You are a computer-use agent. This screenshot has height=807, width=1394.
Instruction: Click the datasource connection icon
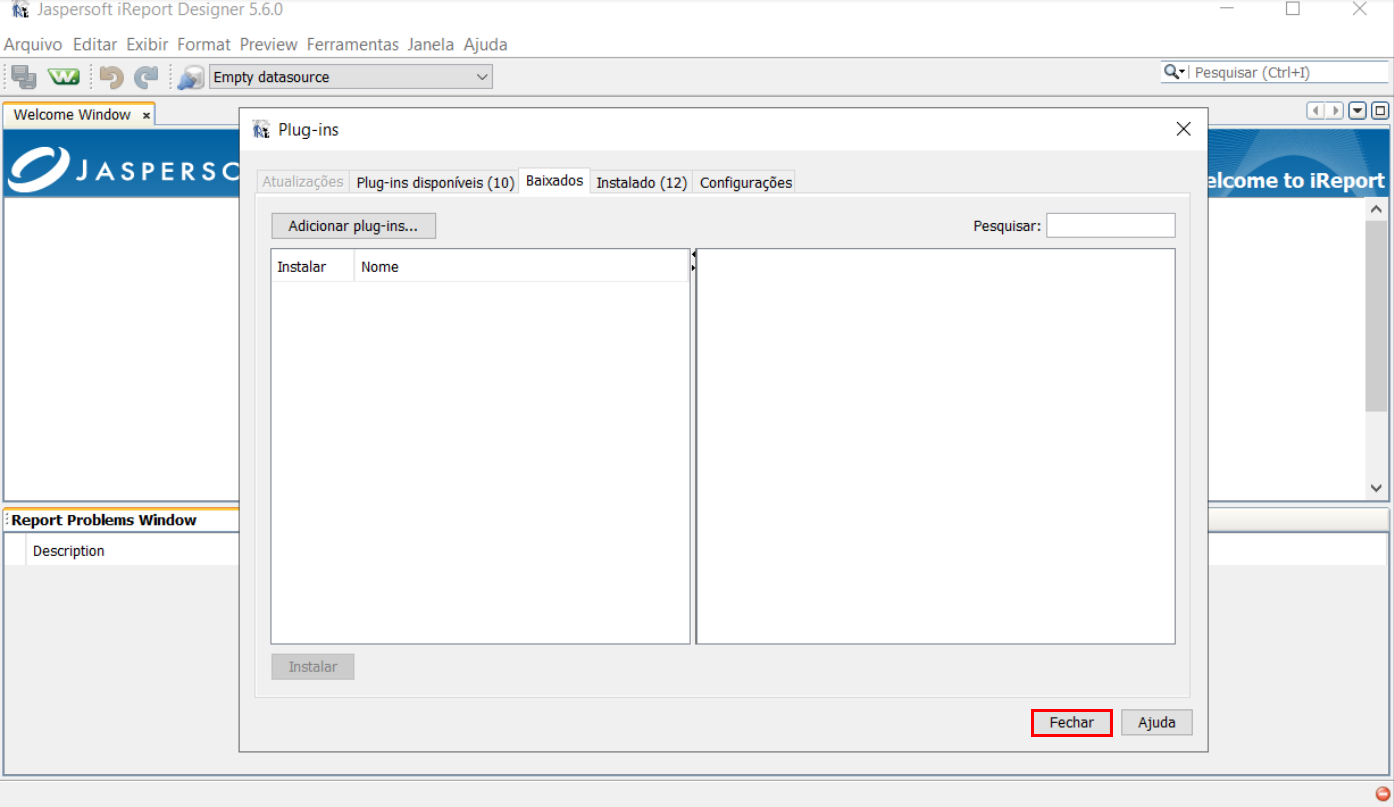(x=191, y=77)
